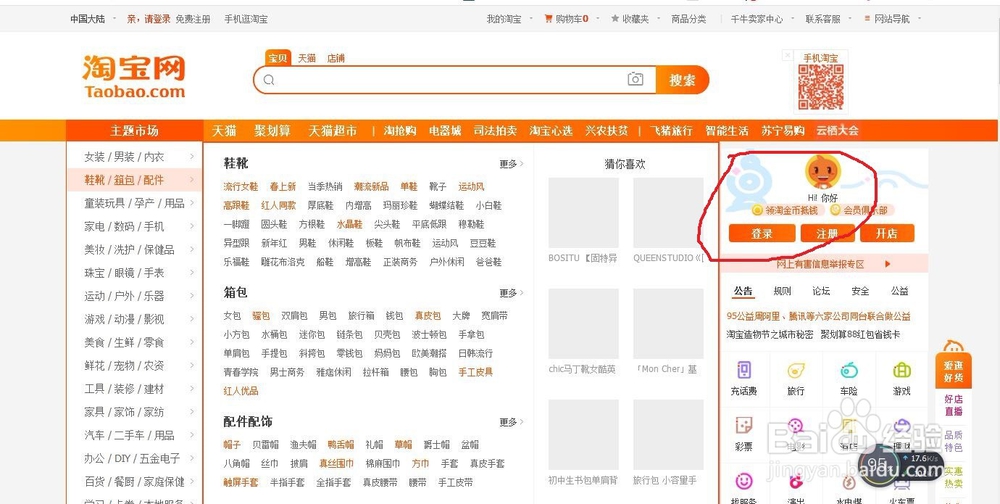Click 更多 next to 配件配饰
Viewport: 1000px width, 504px height.
pyautogui.click(x=511, y=422)
